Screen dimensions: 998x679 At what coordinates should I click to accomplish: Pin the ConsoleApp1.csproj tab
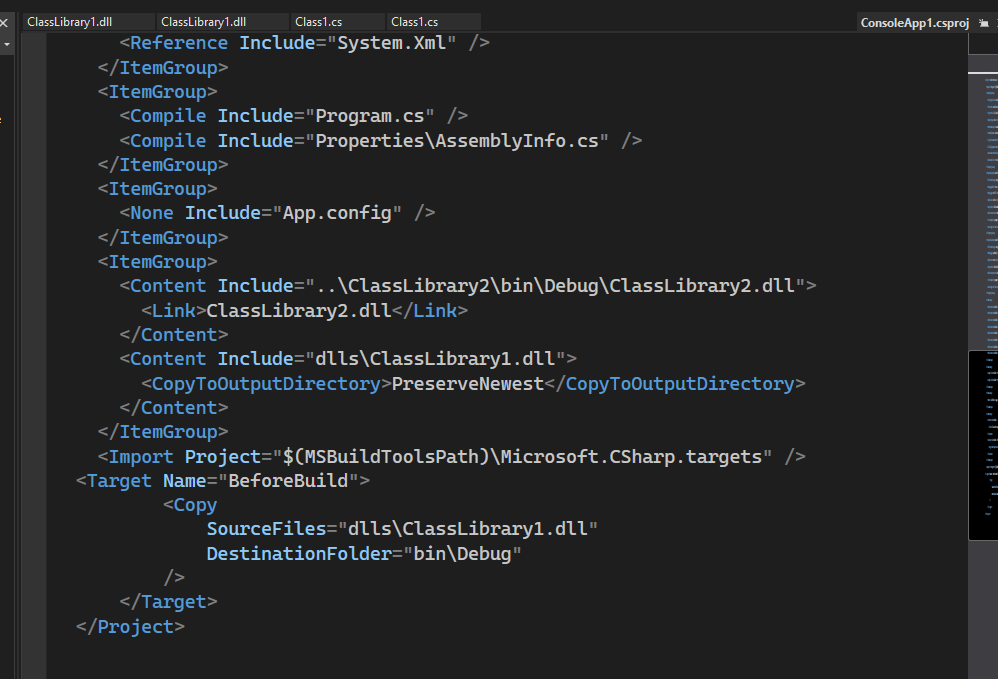tap(983, 23)
